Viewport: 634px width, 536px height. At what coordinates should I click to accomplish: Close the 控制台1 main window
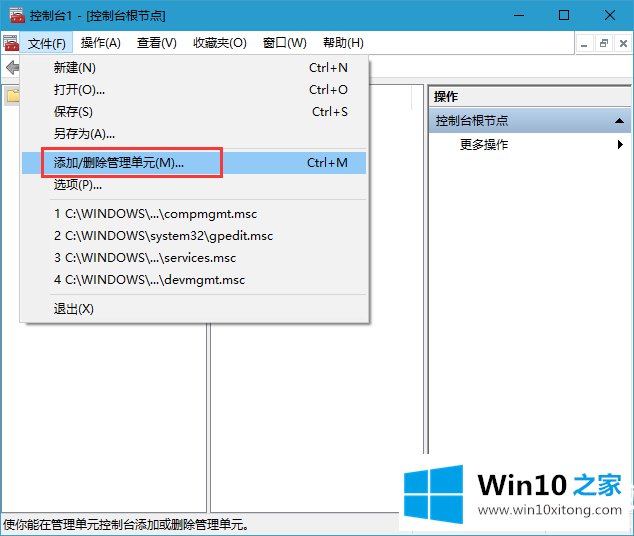(609, 16)
